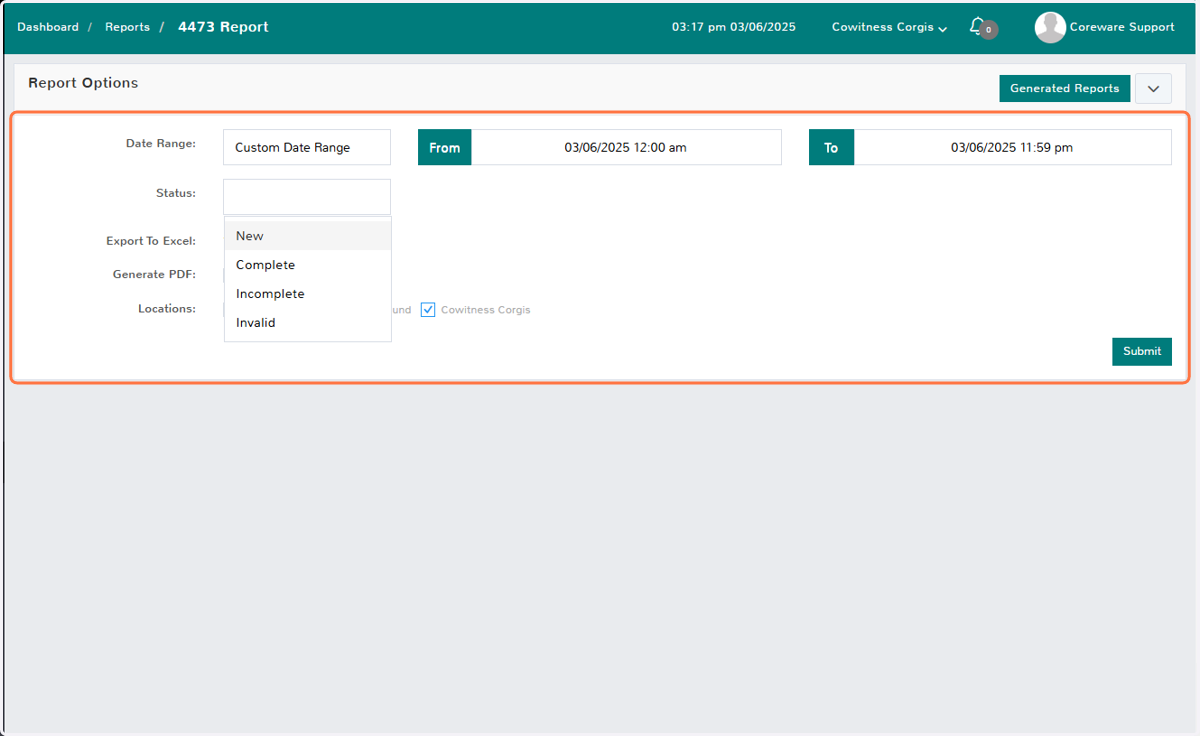The height and width of the screenshot is (736, 1200).
Task: Choose Complete status option
Action: click(308, 265)
